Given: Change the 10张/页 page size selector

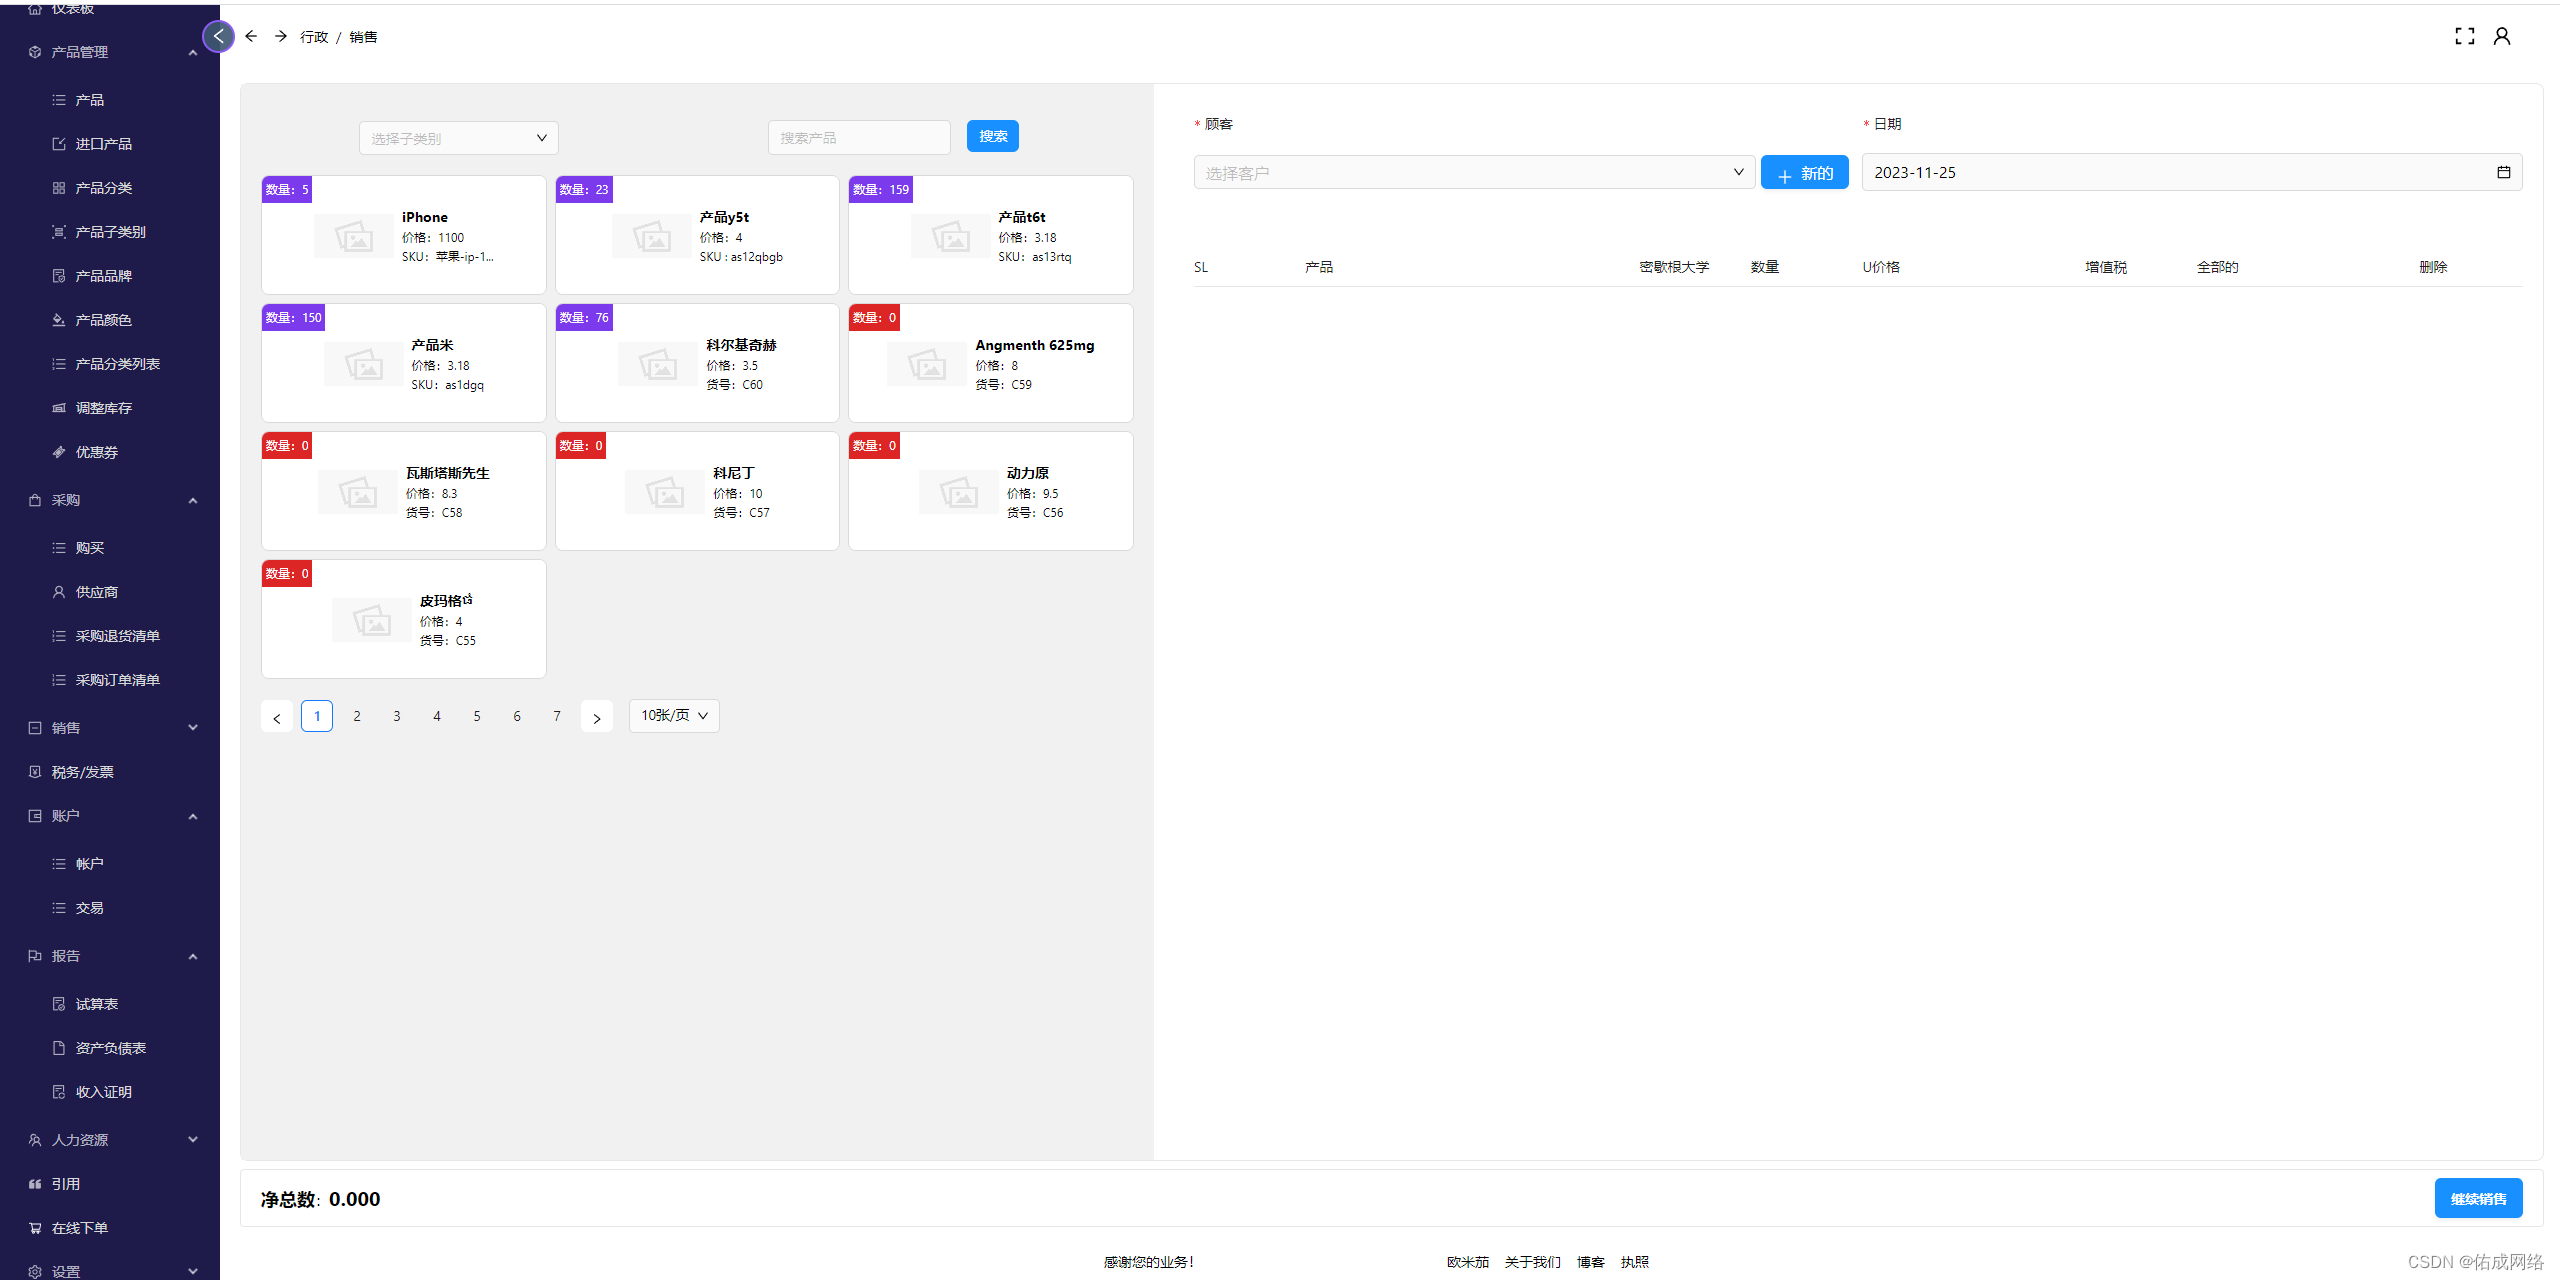Looking at the screenshot, I should (x=674, y=716).
